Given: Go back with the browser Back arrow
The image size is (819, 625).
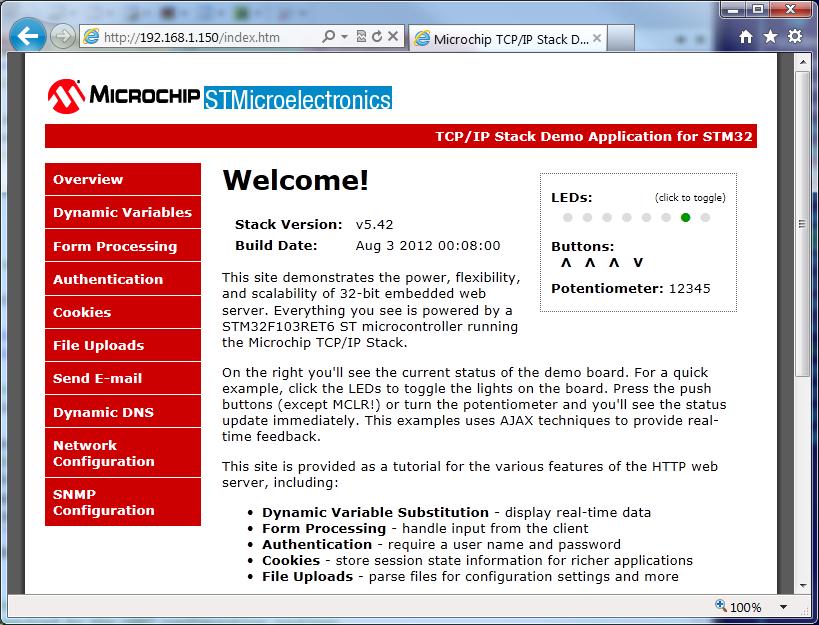Looking at the screenshot, I should tap(27, 36).
